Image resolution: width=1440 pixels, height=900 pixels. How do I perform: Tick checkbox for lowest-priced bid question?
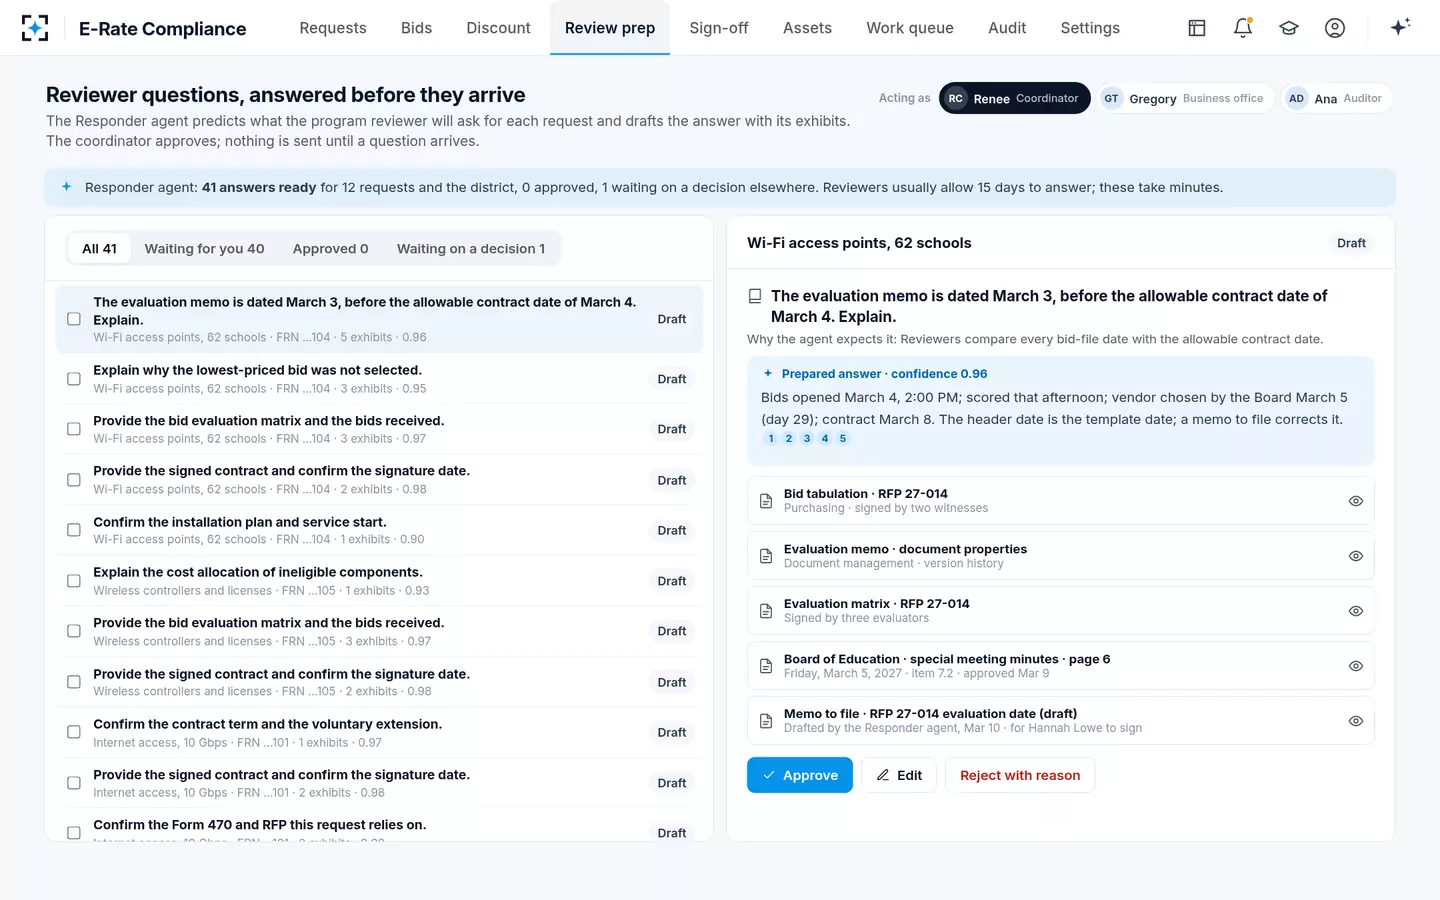point(74,379)
